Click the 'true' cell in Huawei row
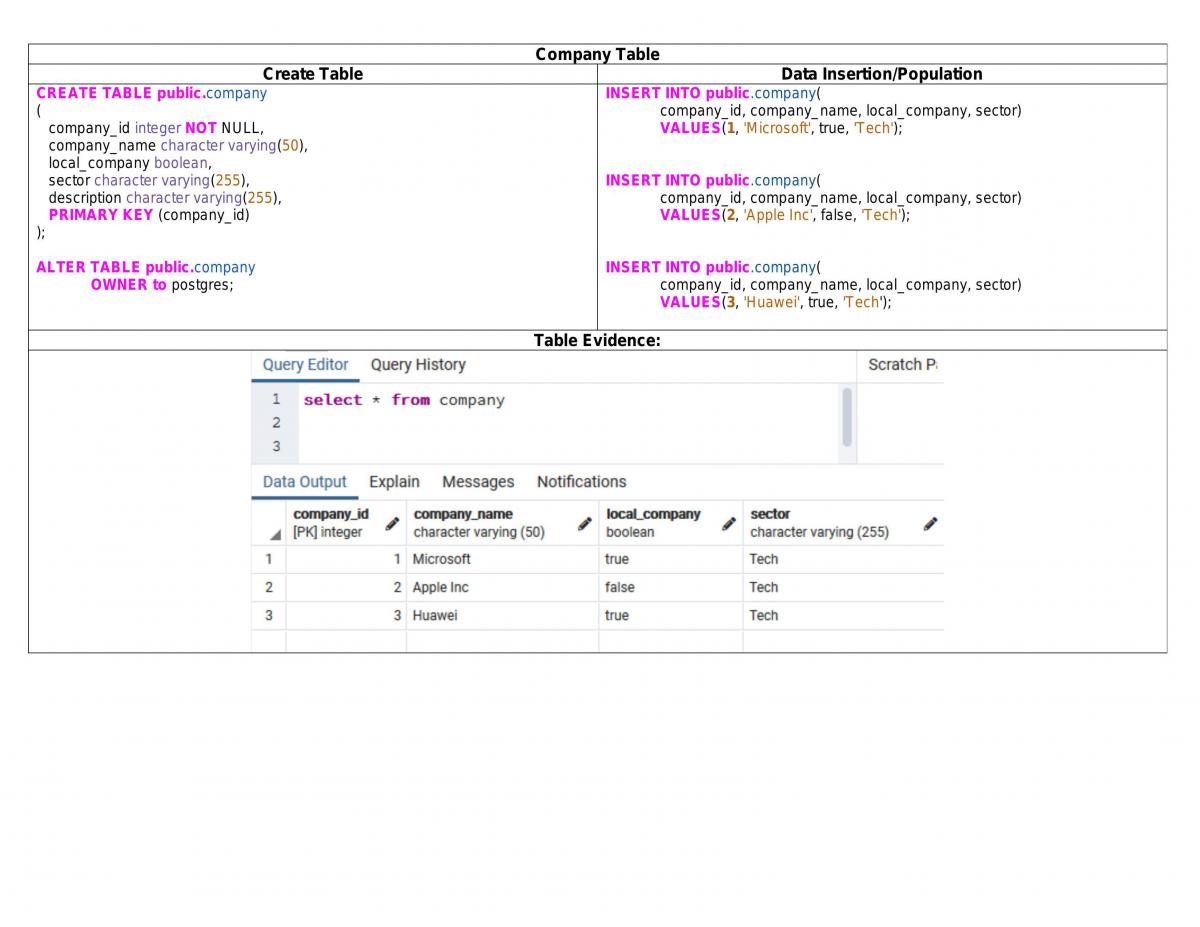Image resolution: width=1200 pixels, height=927 pixels. (670, 615)
